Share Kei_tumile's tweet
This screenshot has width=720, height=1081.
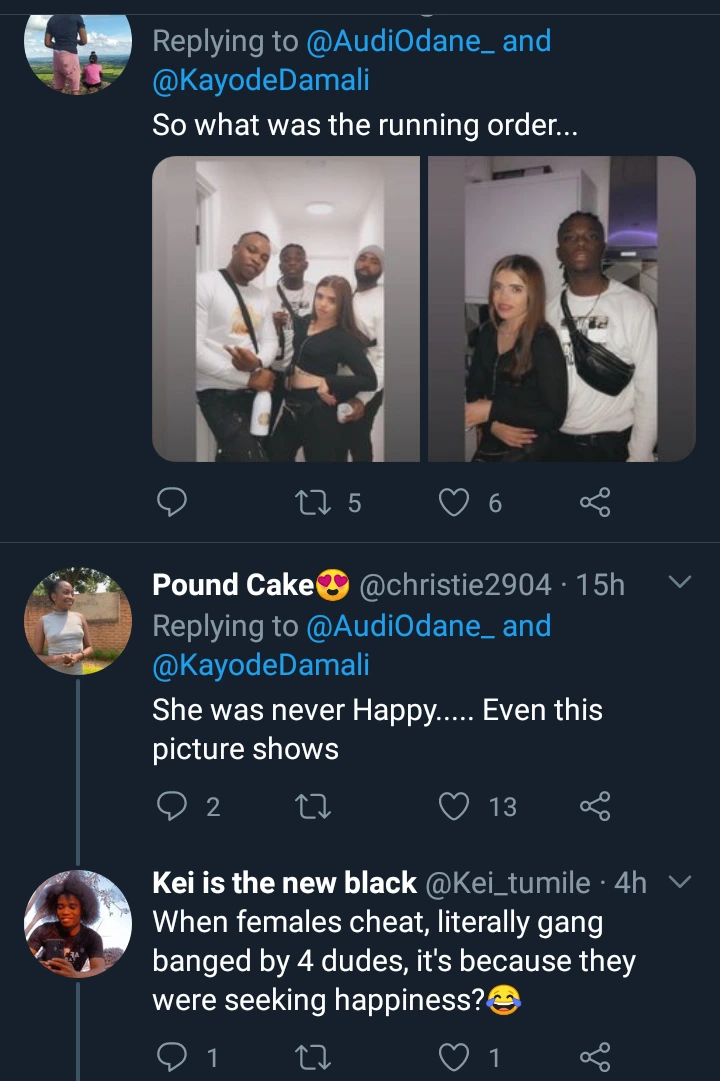[595, 1057]
